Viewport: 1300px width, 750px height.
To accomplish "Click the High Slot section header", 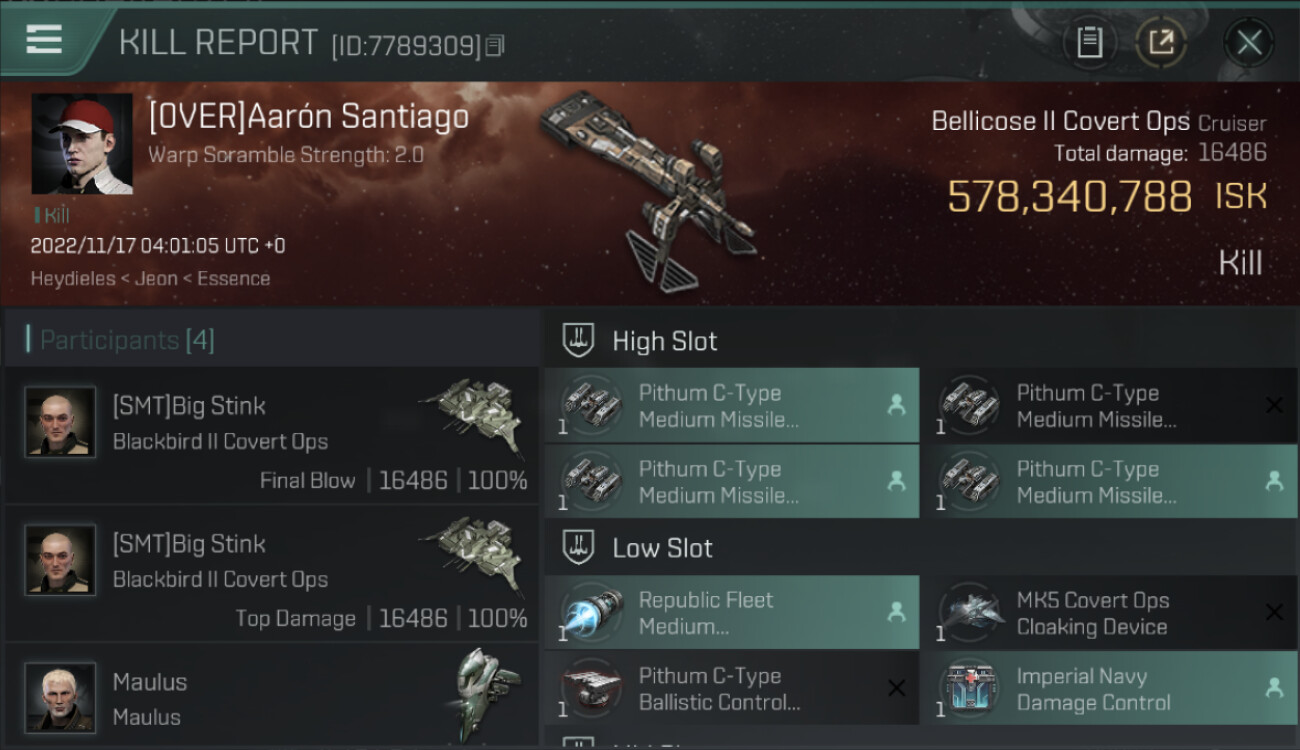I will click(664, 341).
